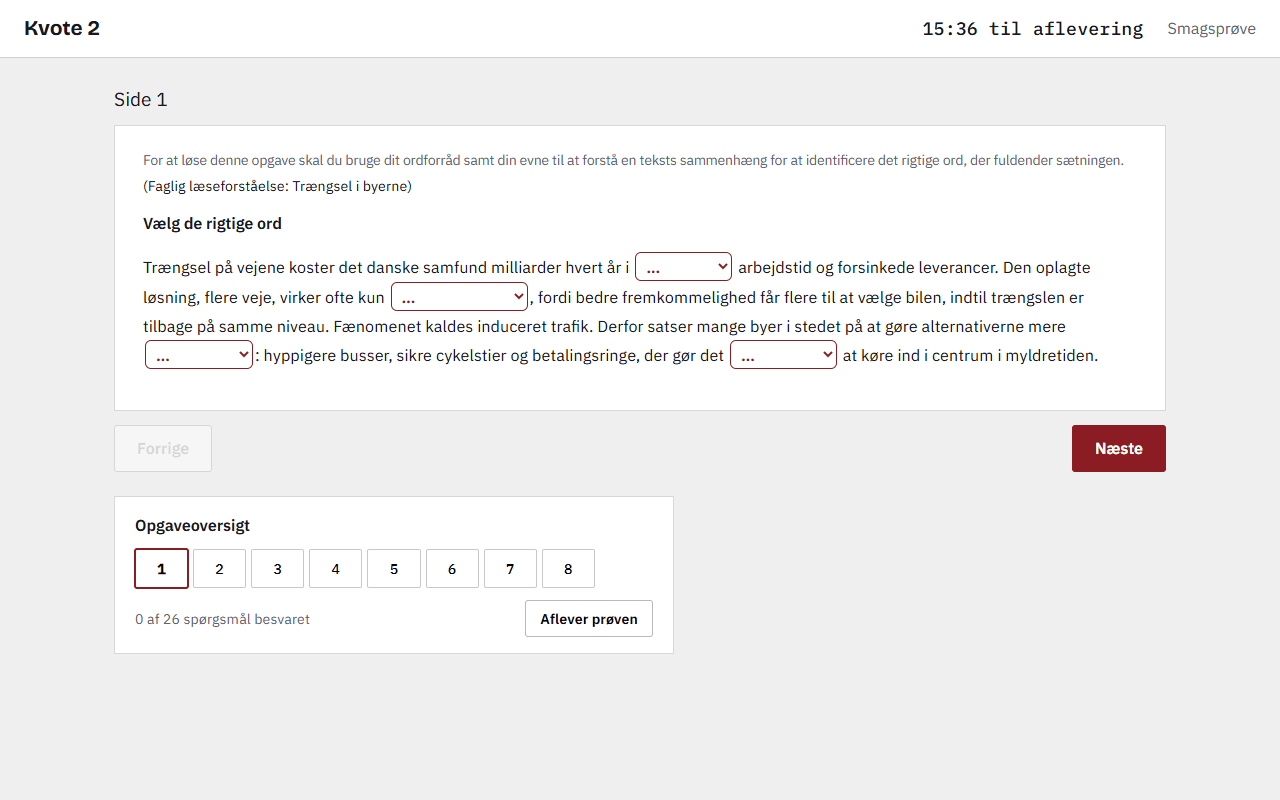This screenshot has height=800, width=1280.
Task: Click "(Faglig læseforståelse: Trængsel i byerne)" text
Action: coord(277,186)
